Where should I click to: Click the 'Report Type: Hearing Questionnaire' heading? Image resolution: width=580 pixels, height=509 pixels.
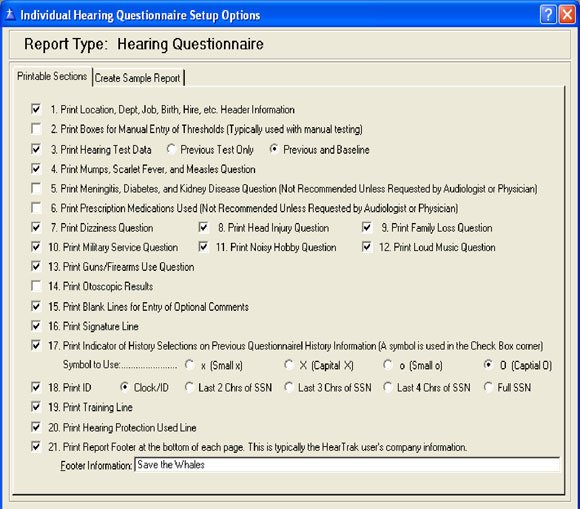point(144,44)
